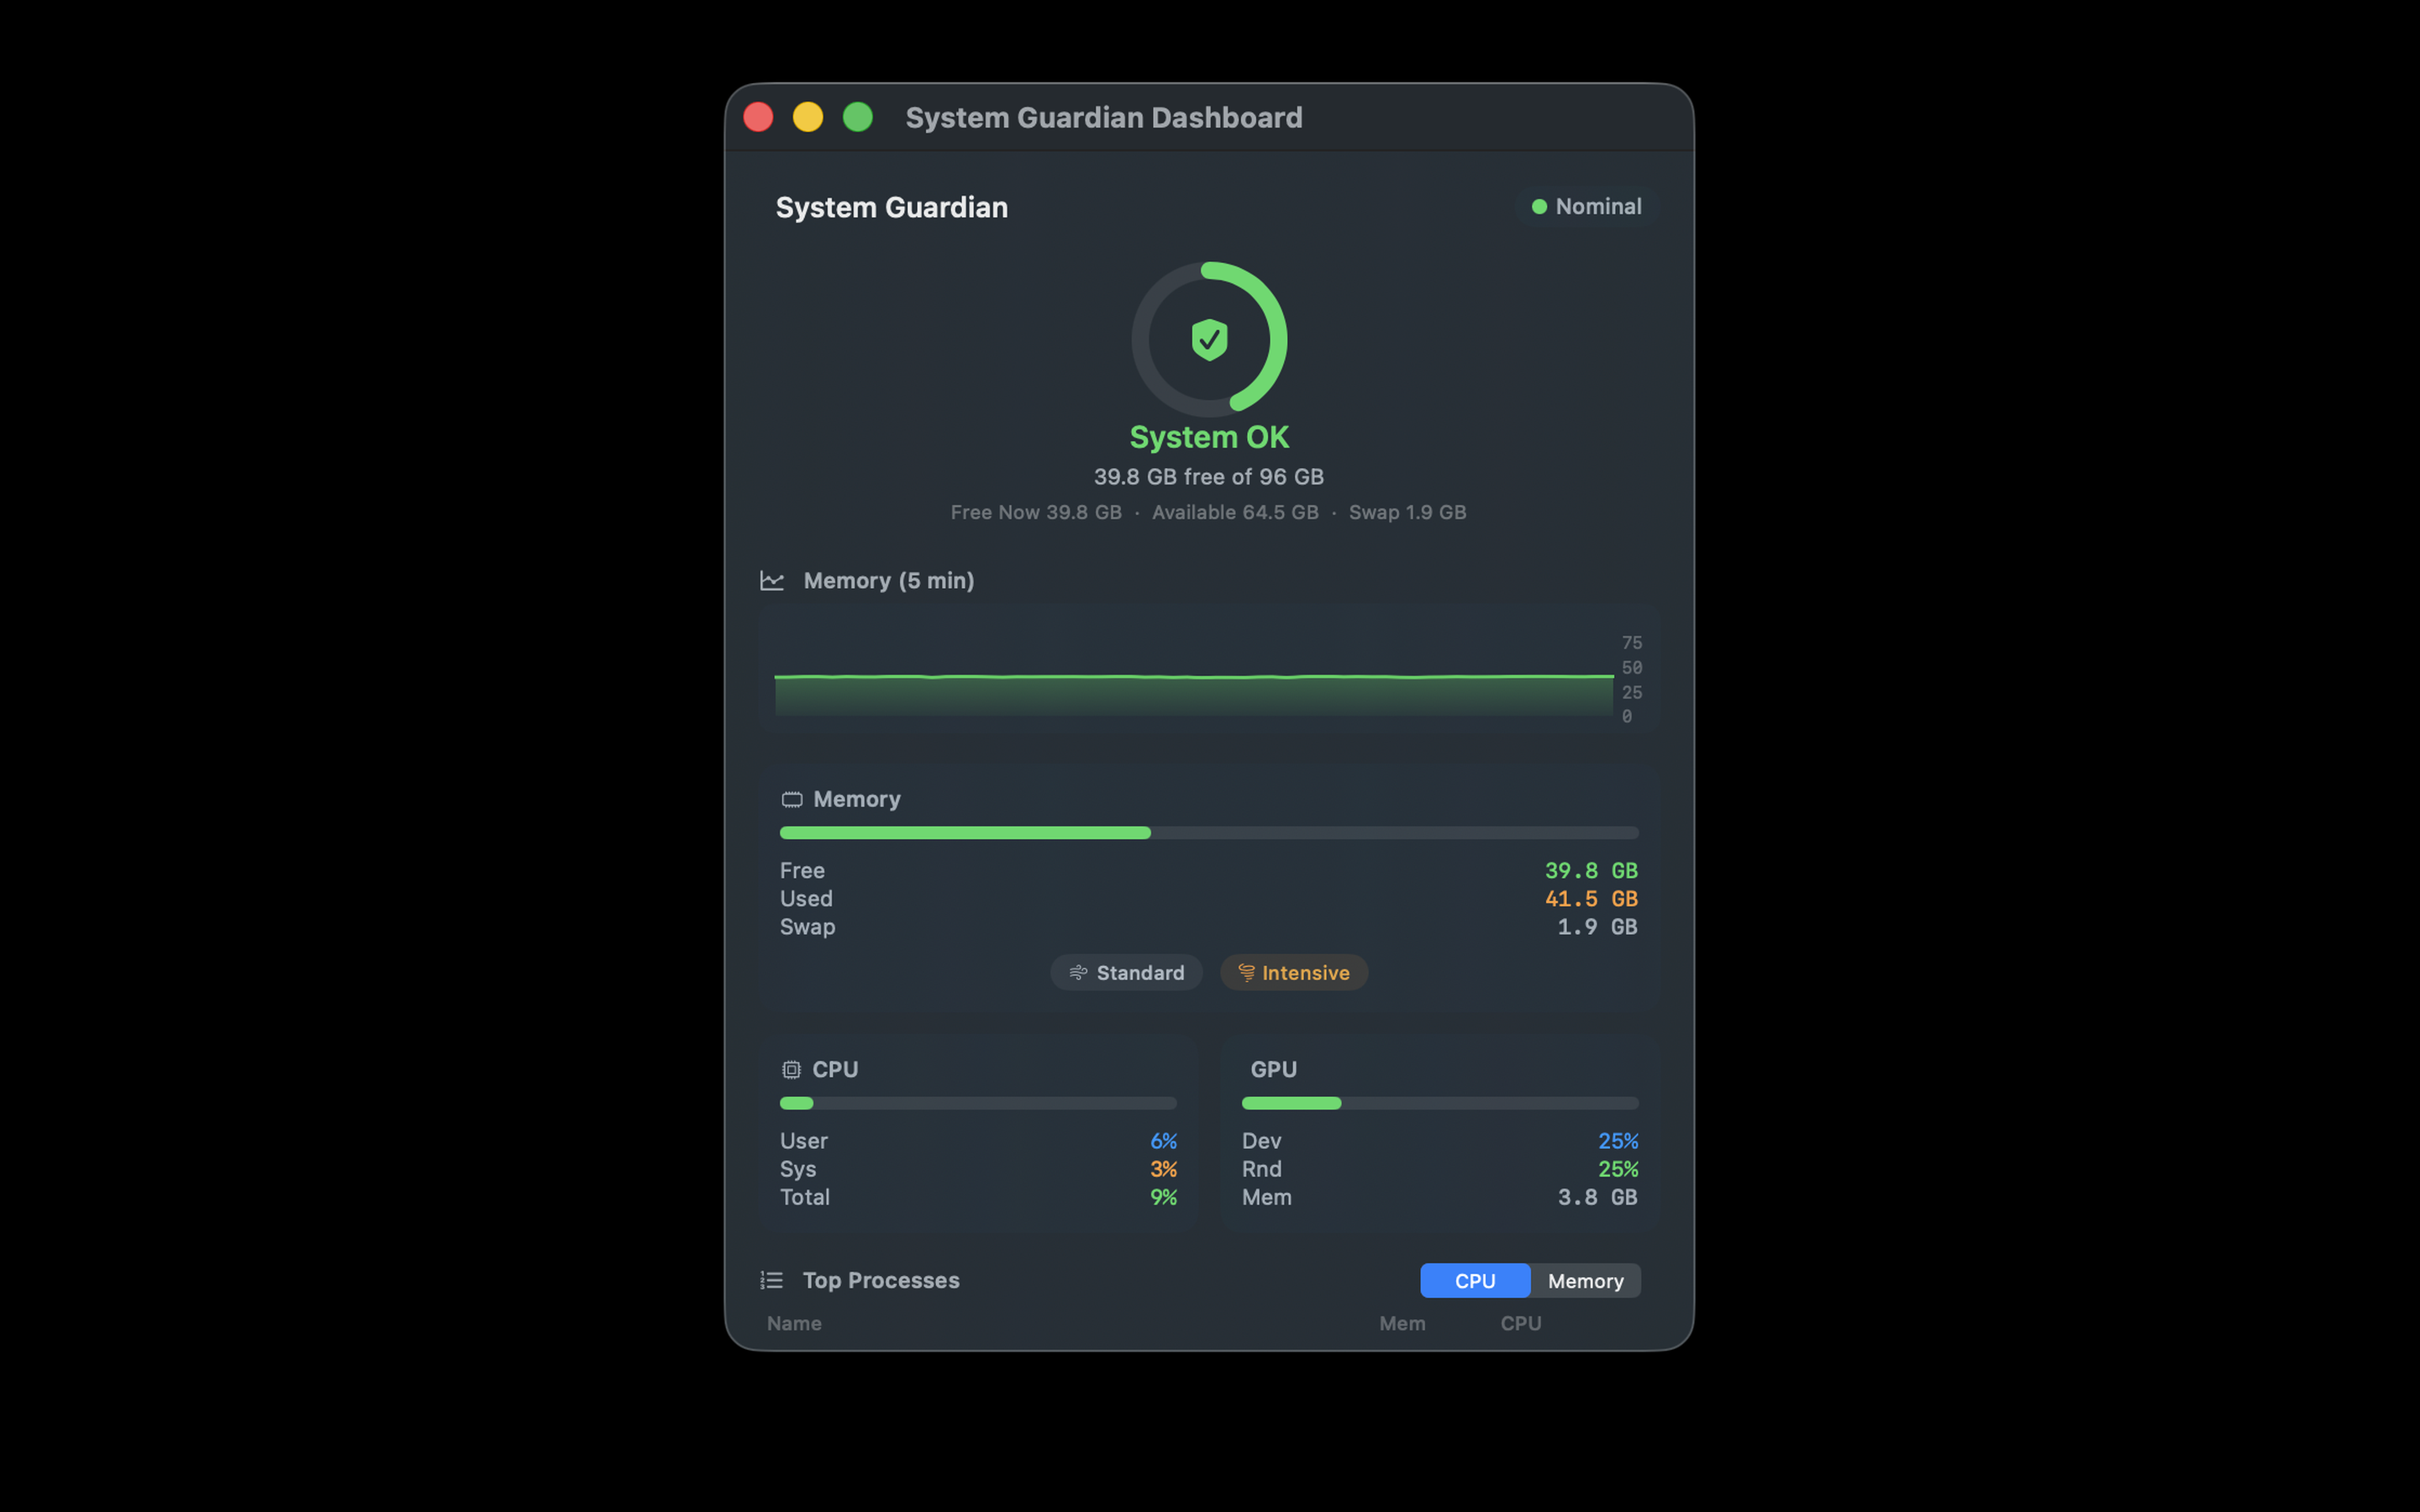This screenshot has width=2420, height=1512.
Task: Select the Memory tab in Top Processes
Action: tap(1585, 1280)
